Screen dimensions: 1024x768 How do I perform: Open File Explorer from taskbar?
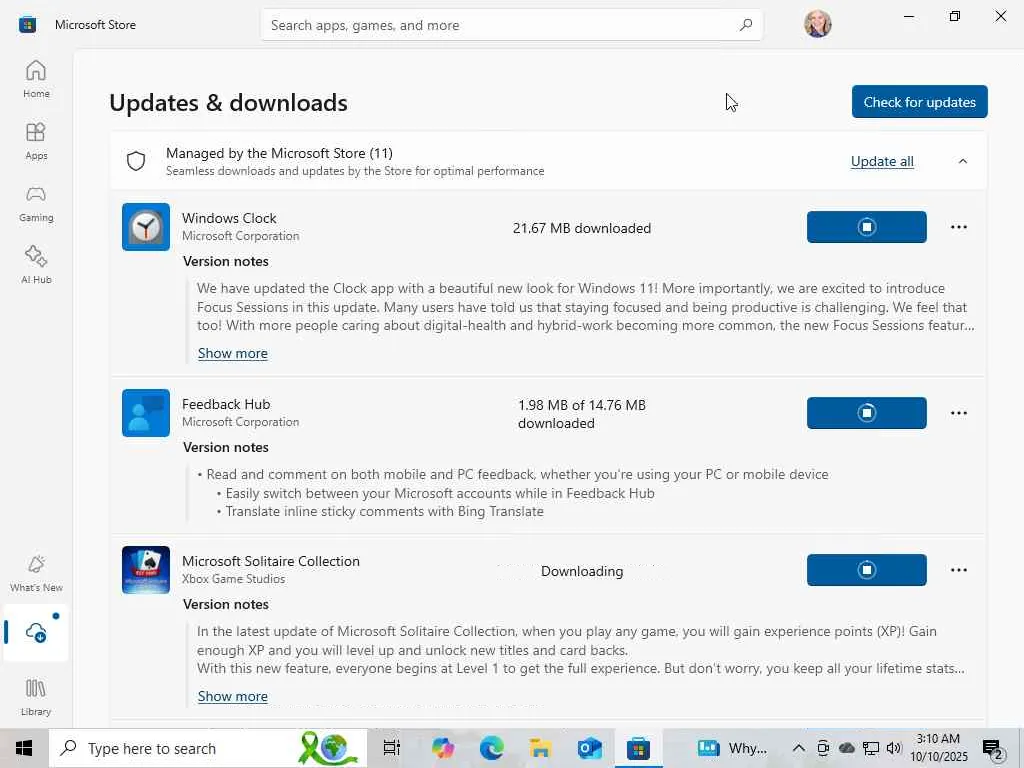(x=540, y=748)
